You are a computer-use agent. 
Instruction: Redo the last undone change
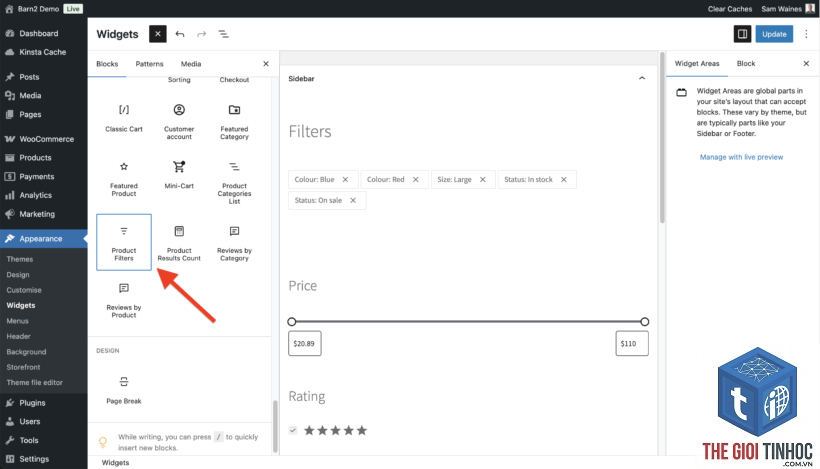coord(201,34)
